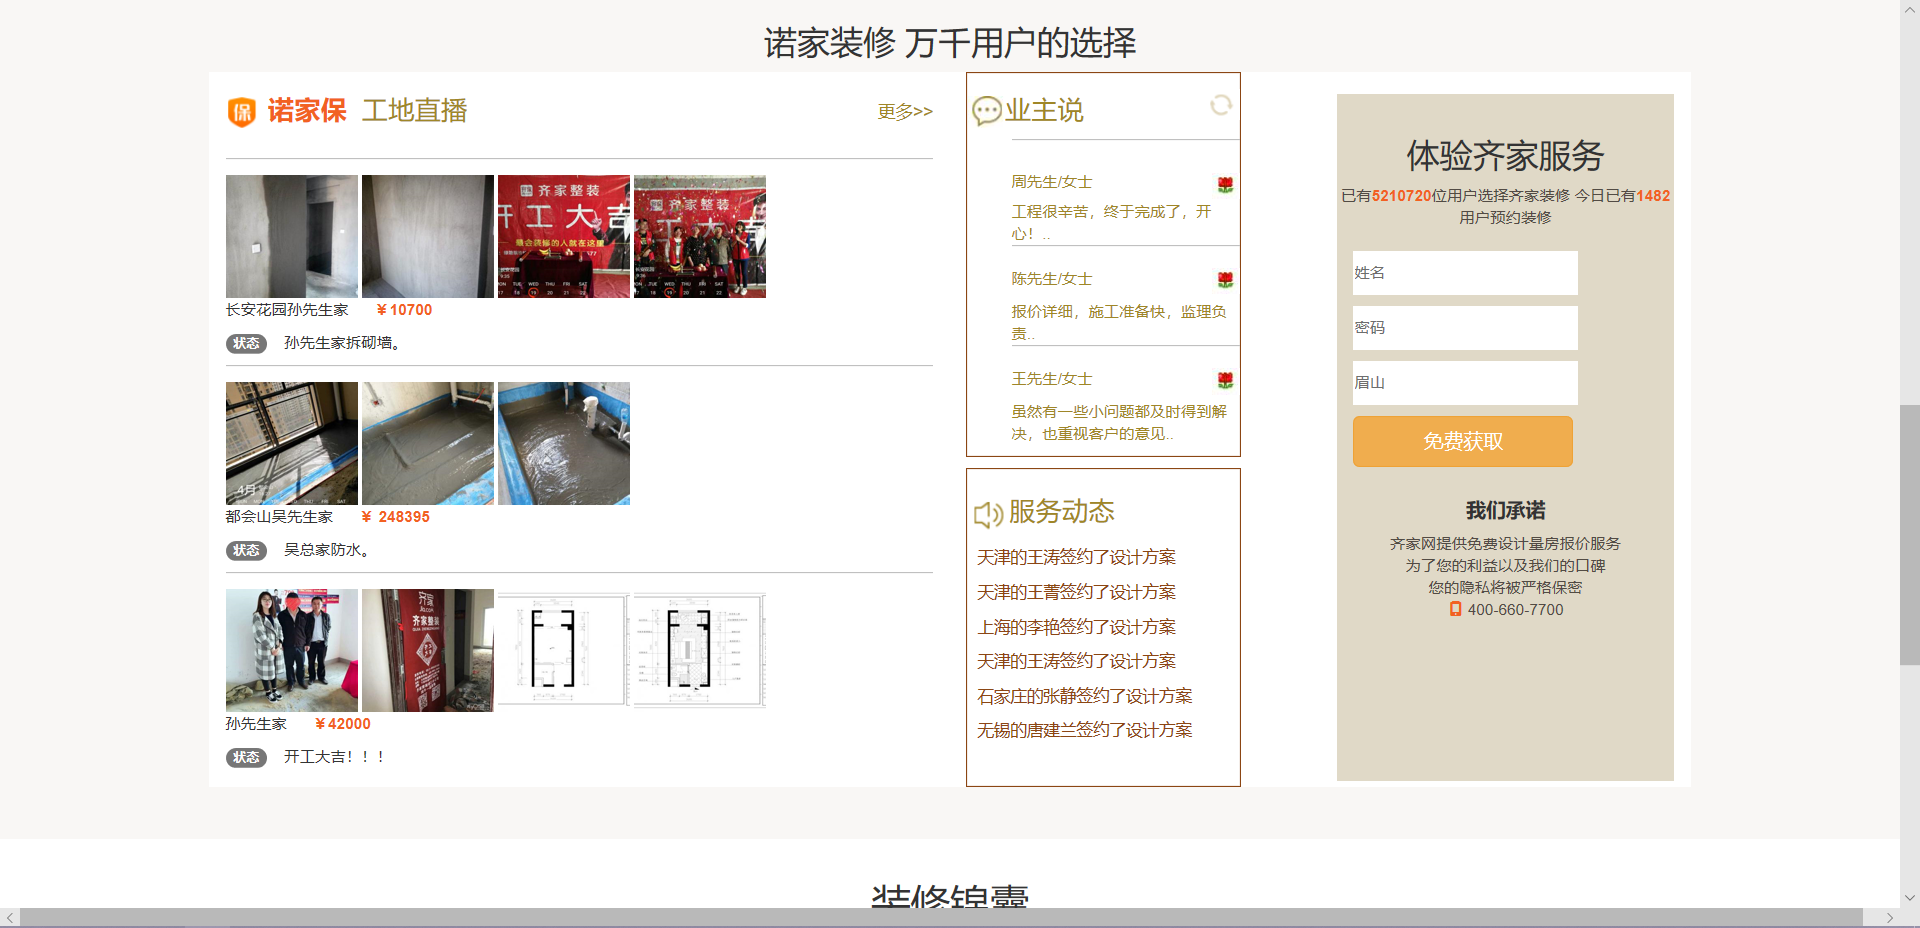The height and width of the screenshot is (928, 1920).
Task: Click the flower icon next to 周先生/女士
Action: pos(1225,184)
